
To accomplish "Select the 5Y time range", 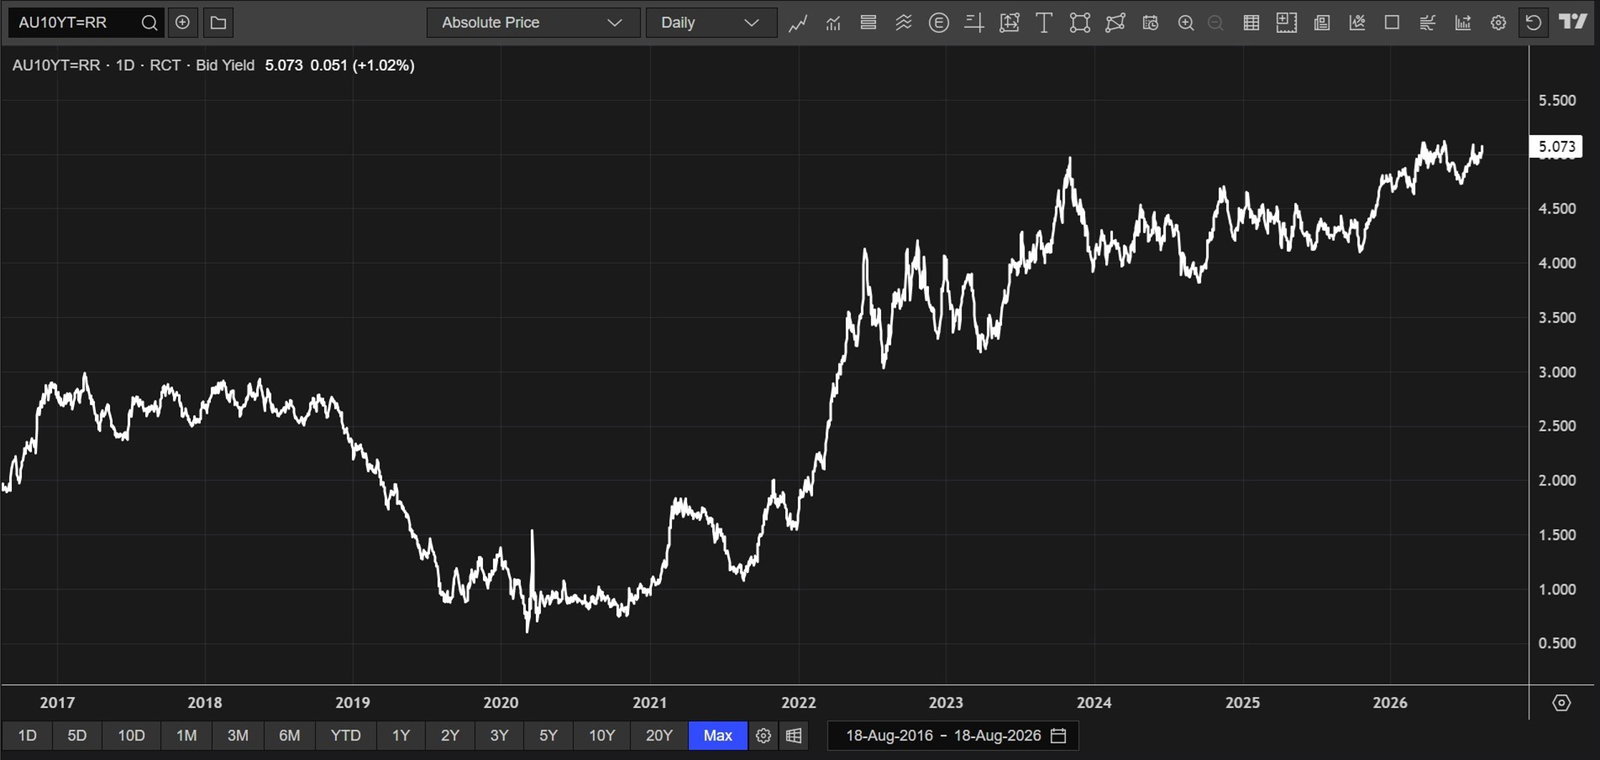I will pos(548,736).
